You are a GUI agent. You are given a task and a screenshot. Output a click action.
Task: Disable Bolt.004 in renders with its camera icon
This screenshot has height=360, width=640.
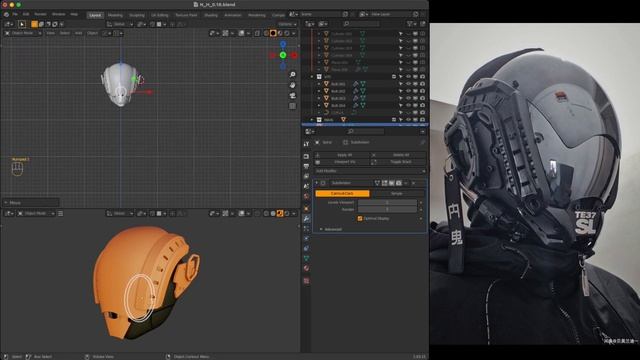[x=422, y=106]
